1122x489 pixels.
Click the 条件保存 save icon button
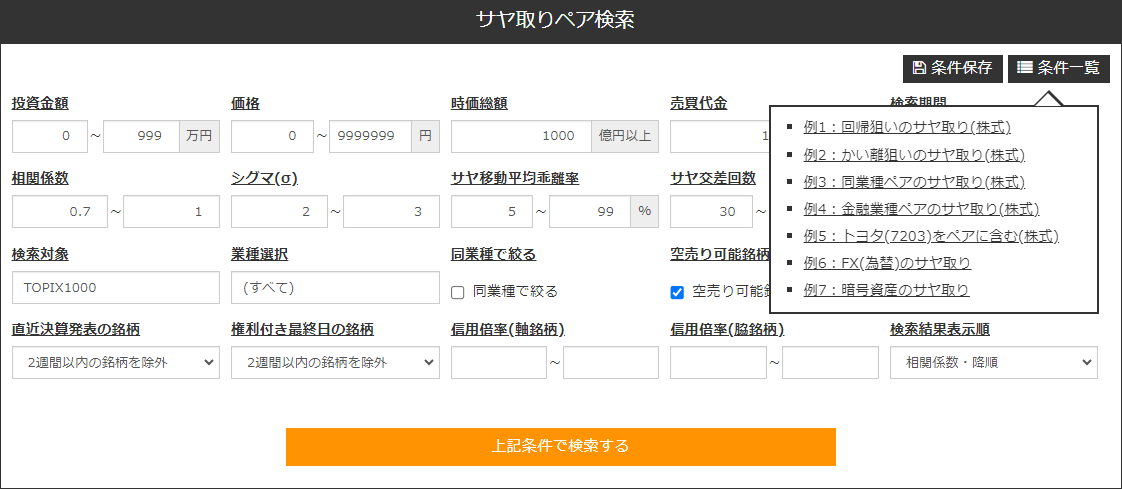tap(952, 68)
